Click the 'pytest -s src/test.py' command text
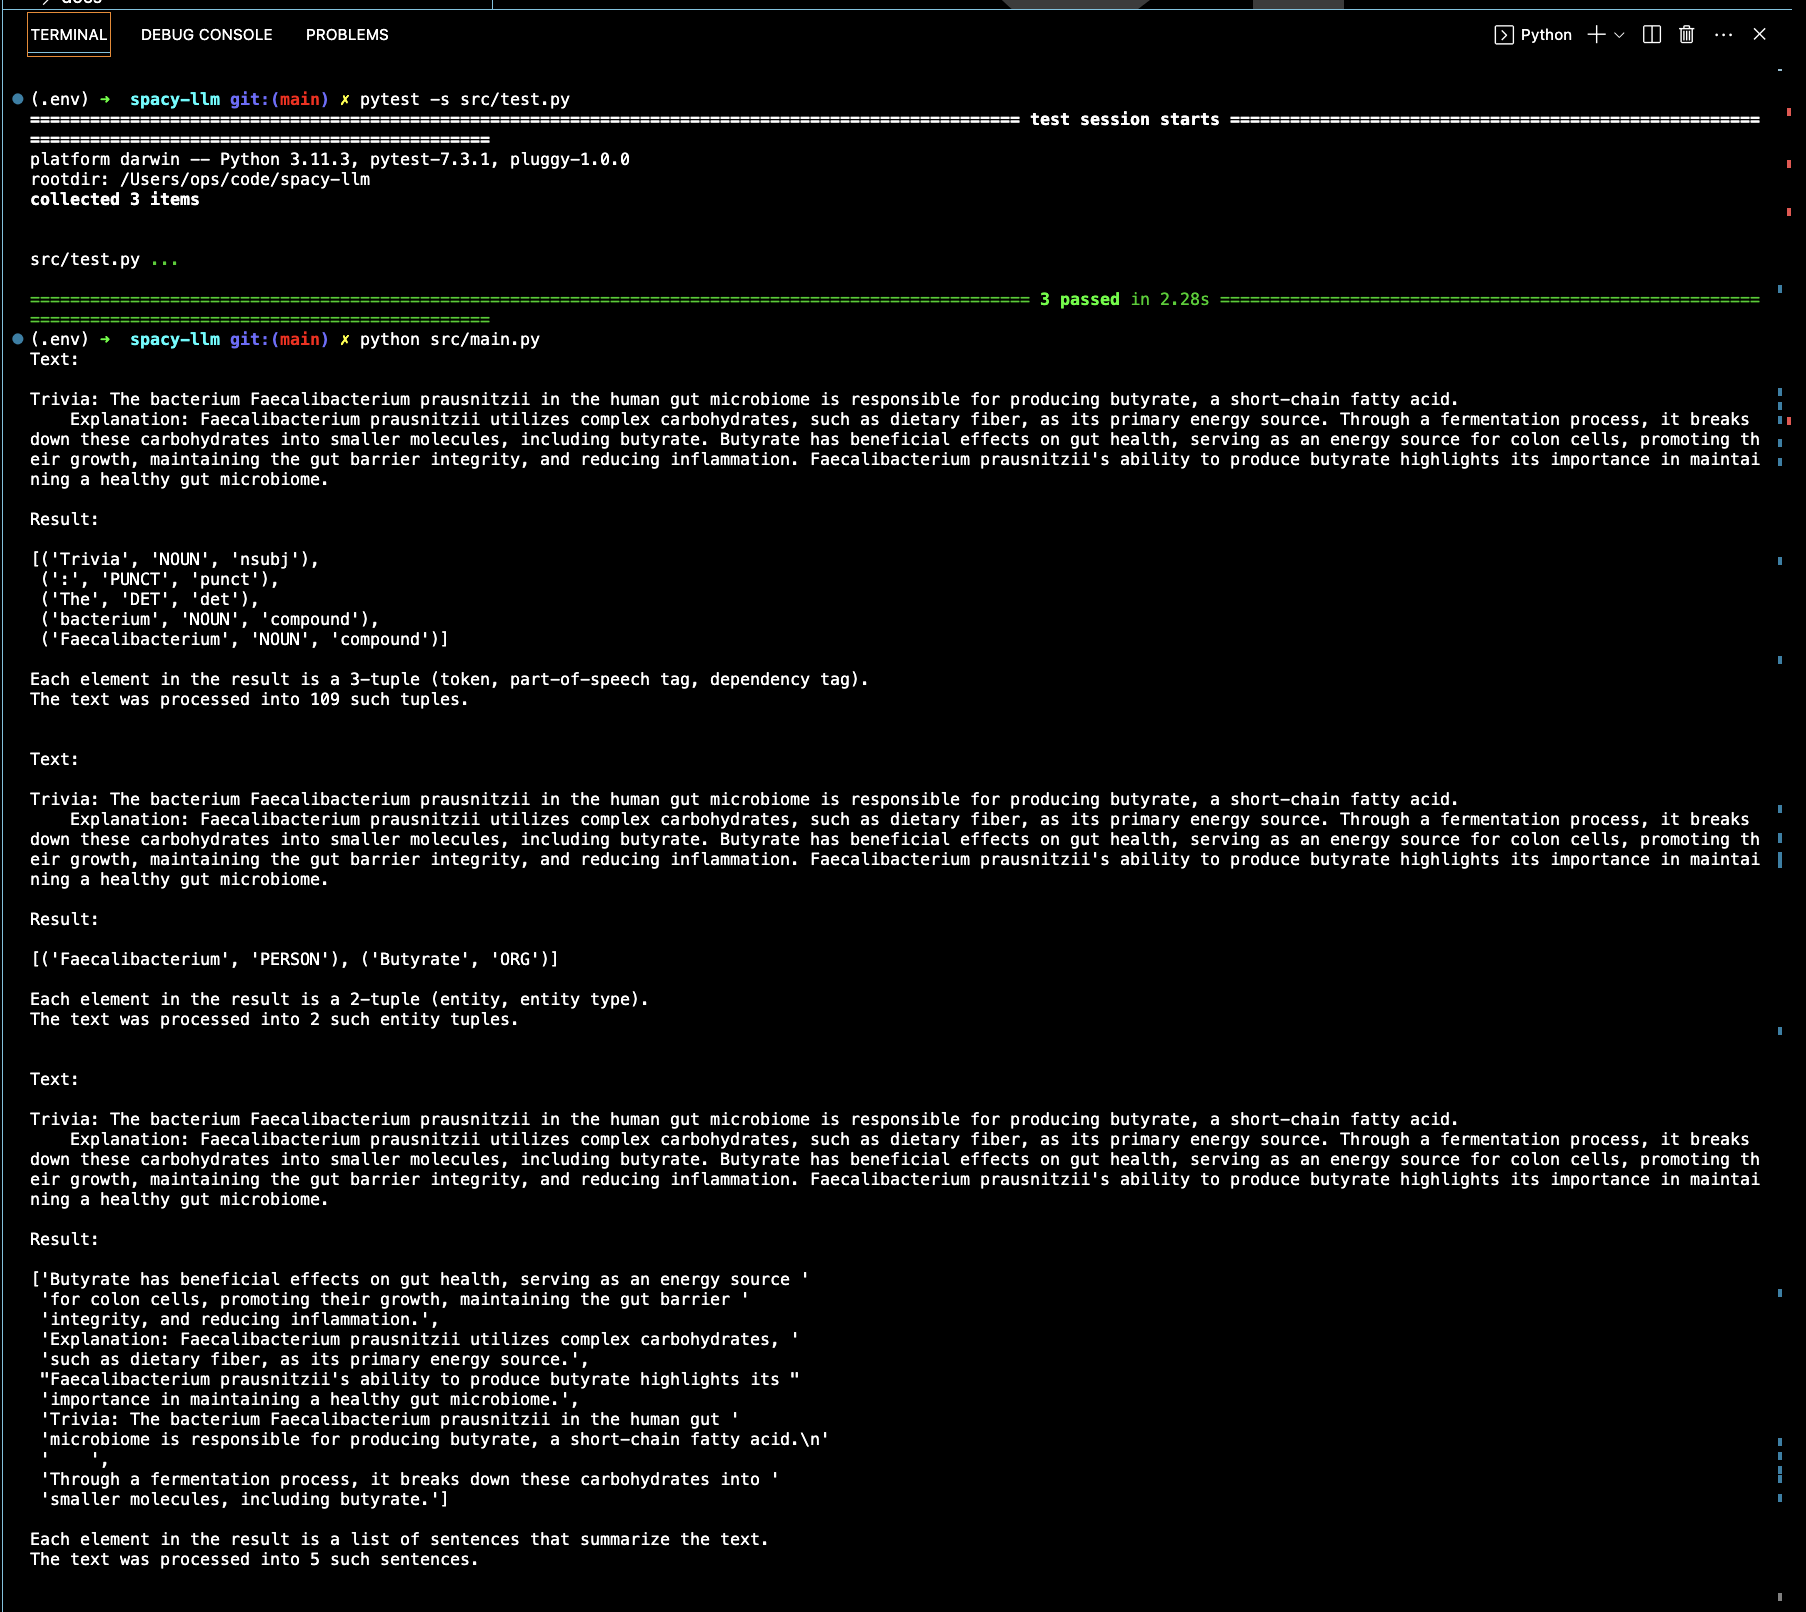The height and width of the screenshot is (1612, 1806). coord(464,99)
